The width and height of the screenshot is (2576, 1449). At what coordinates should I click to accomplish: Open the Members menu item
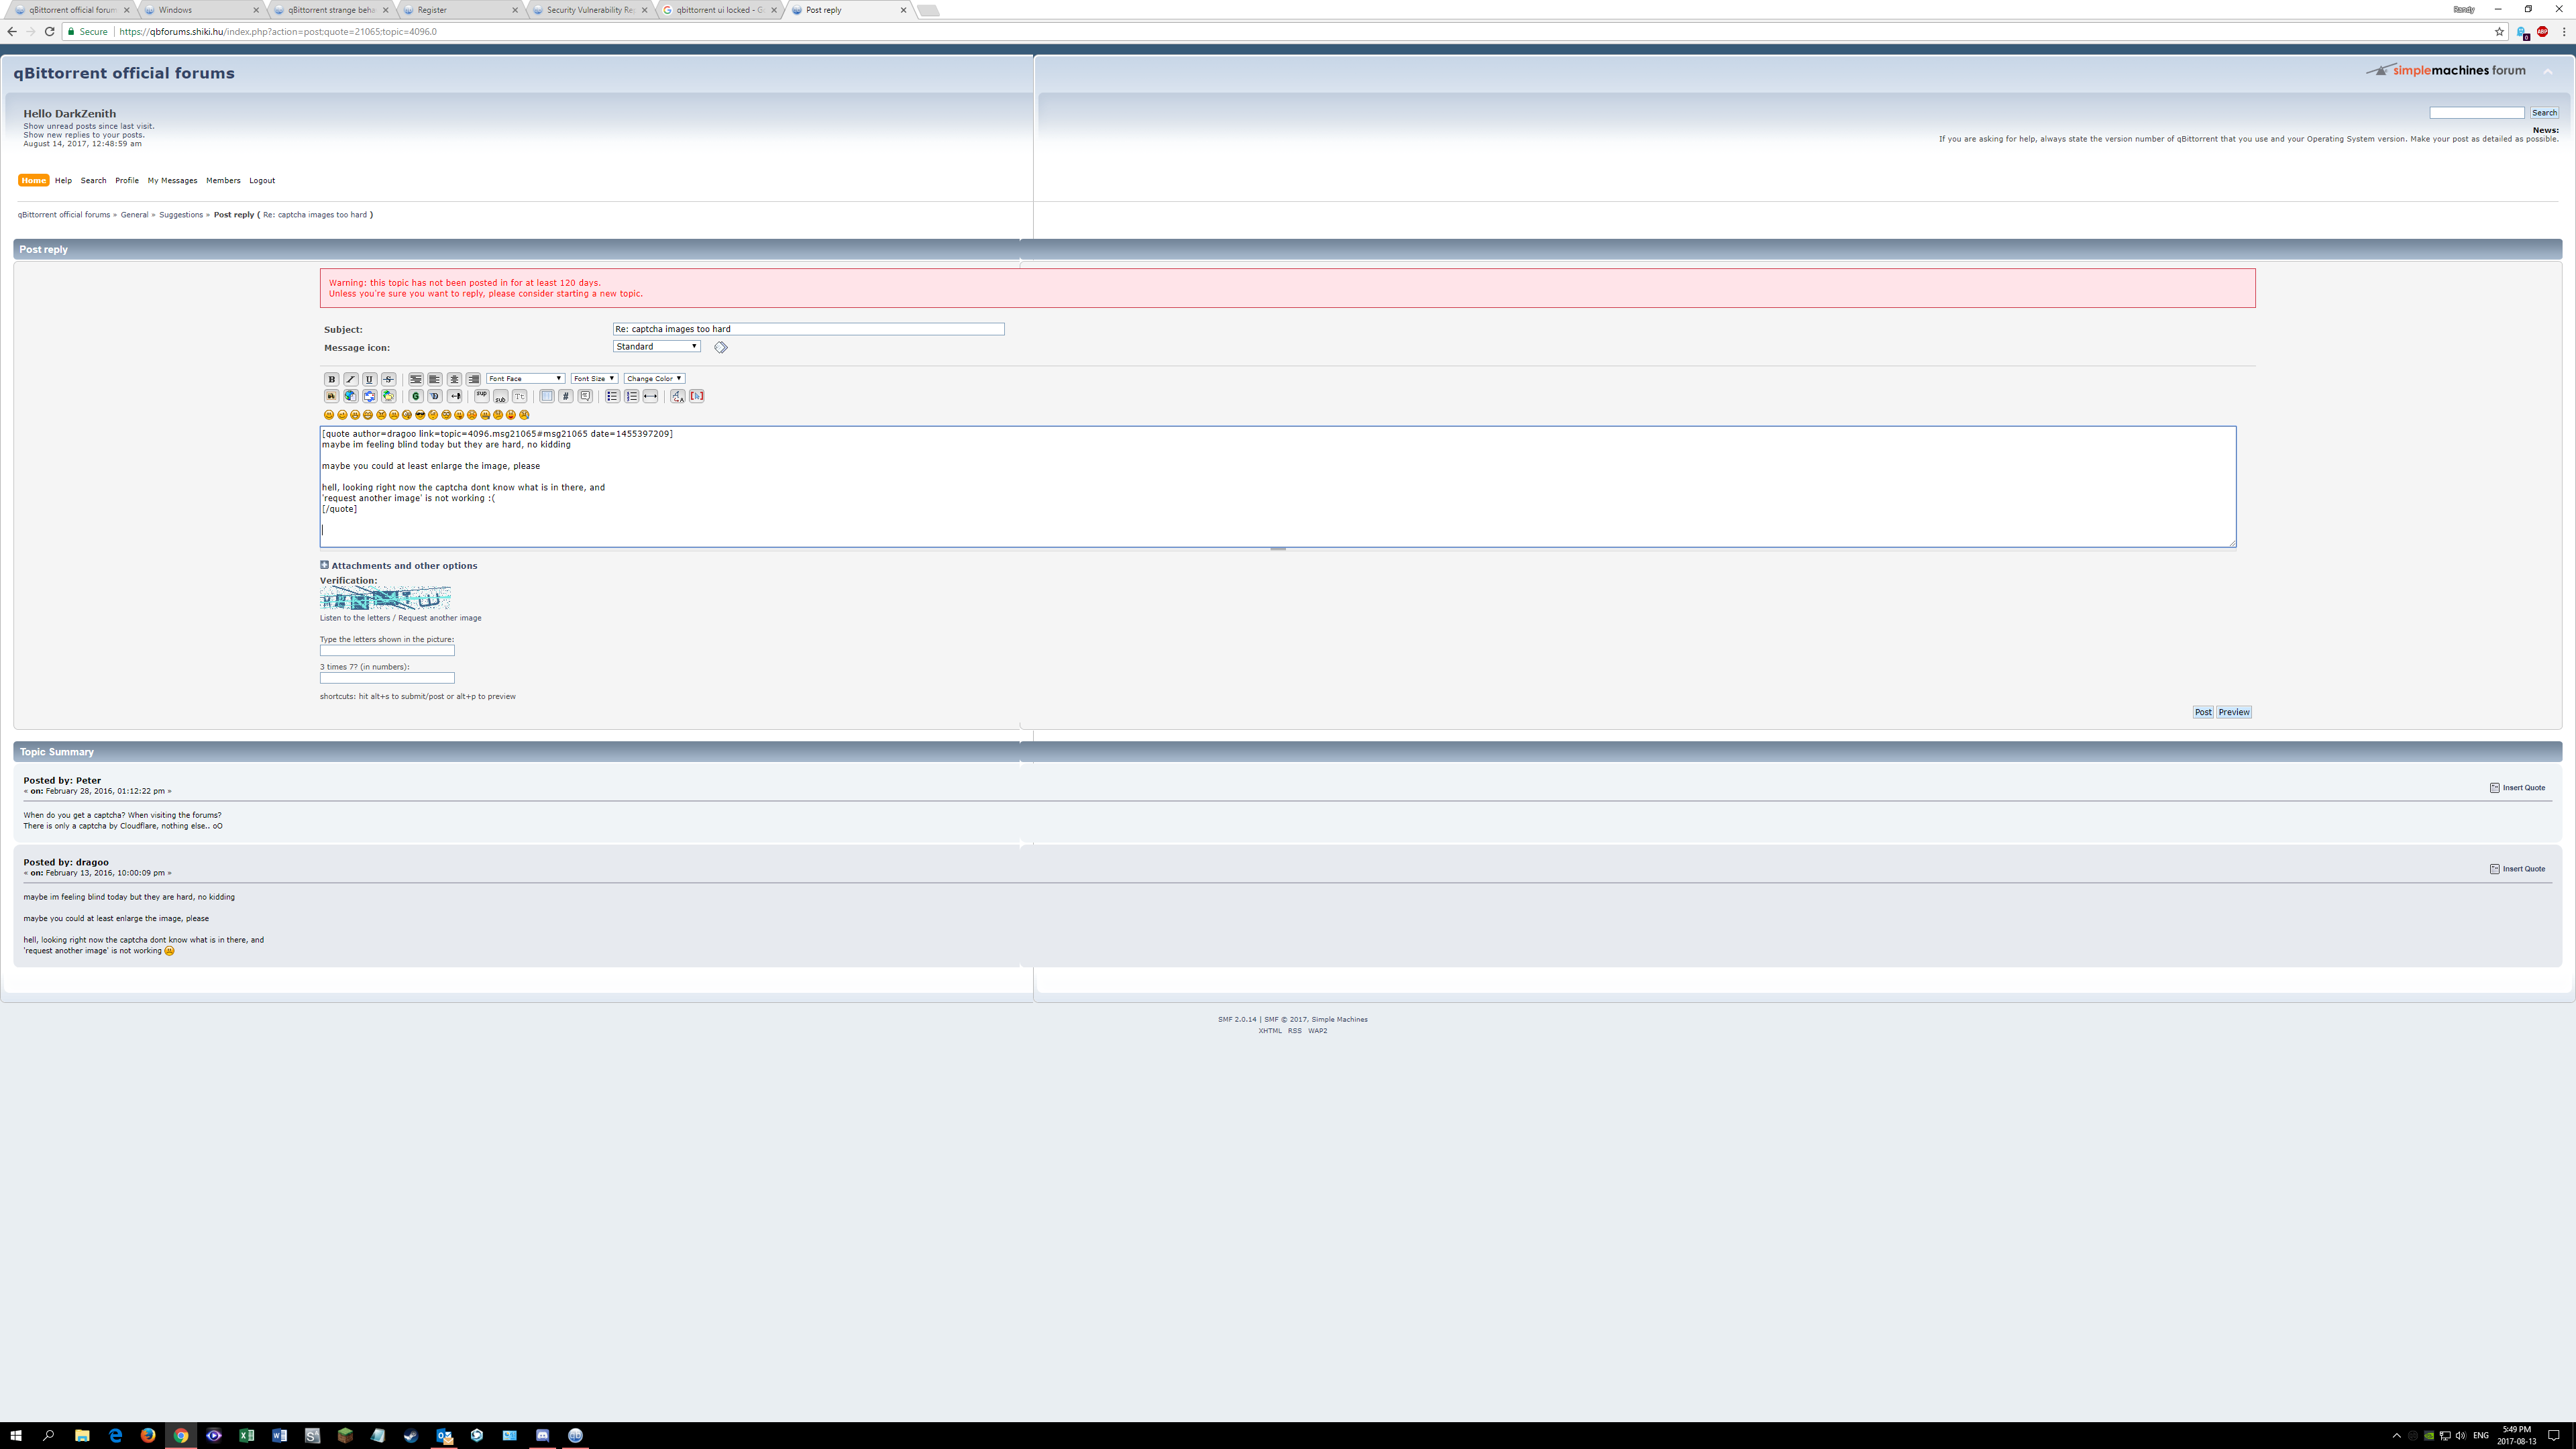(x=223, y=181)
